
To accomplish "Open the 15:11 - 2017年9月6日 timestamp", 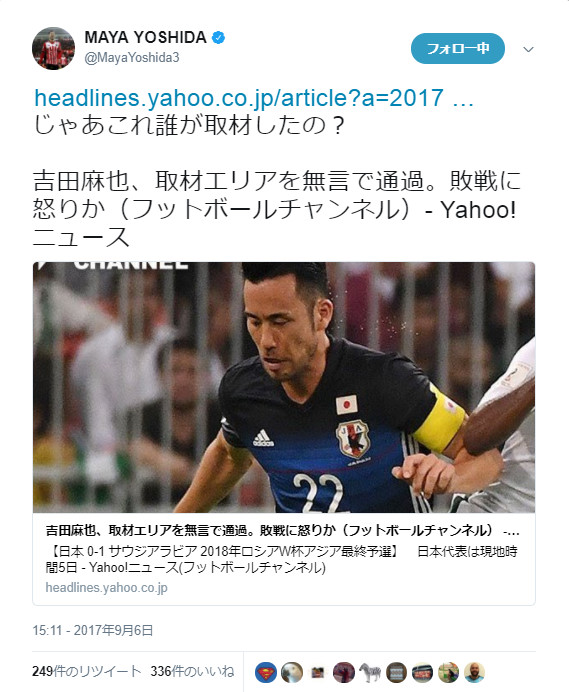I will (x=93, y=630).
